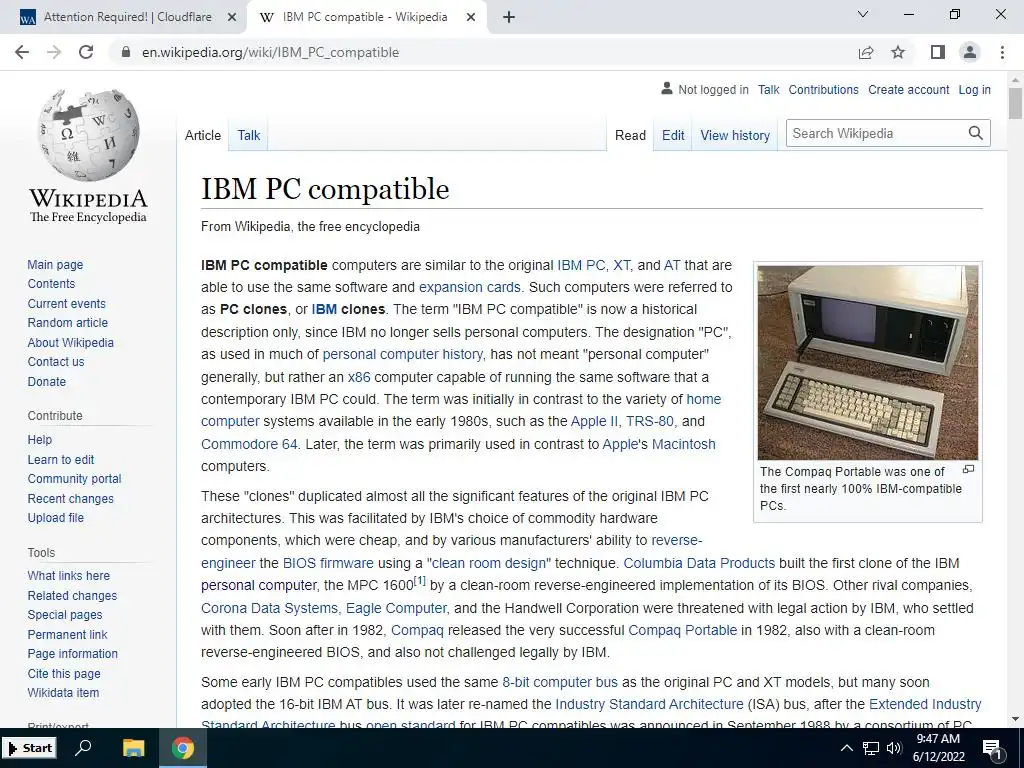Screen dimensions: 1024x768
Task: Open the Chrome three-dot menu
Action: (1002, 52)
